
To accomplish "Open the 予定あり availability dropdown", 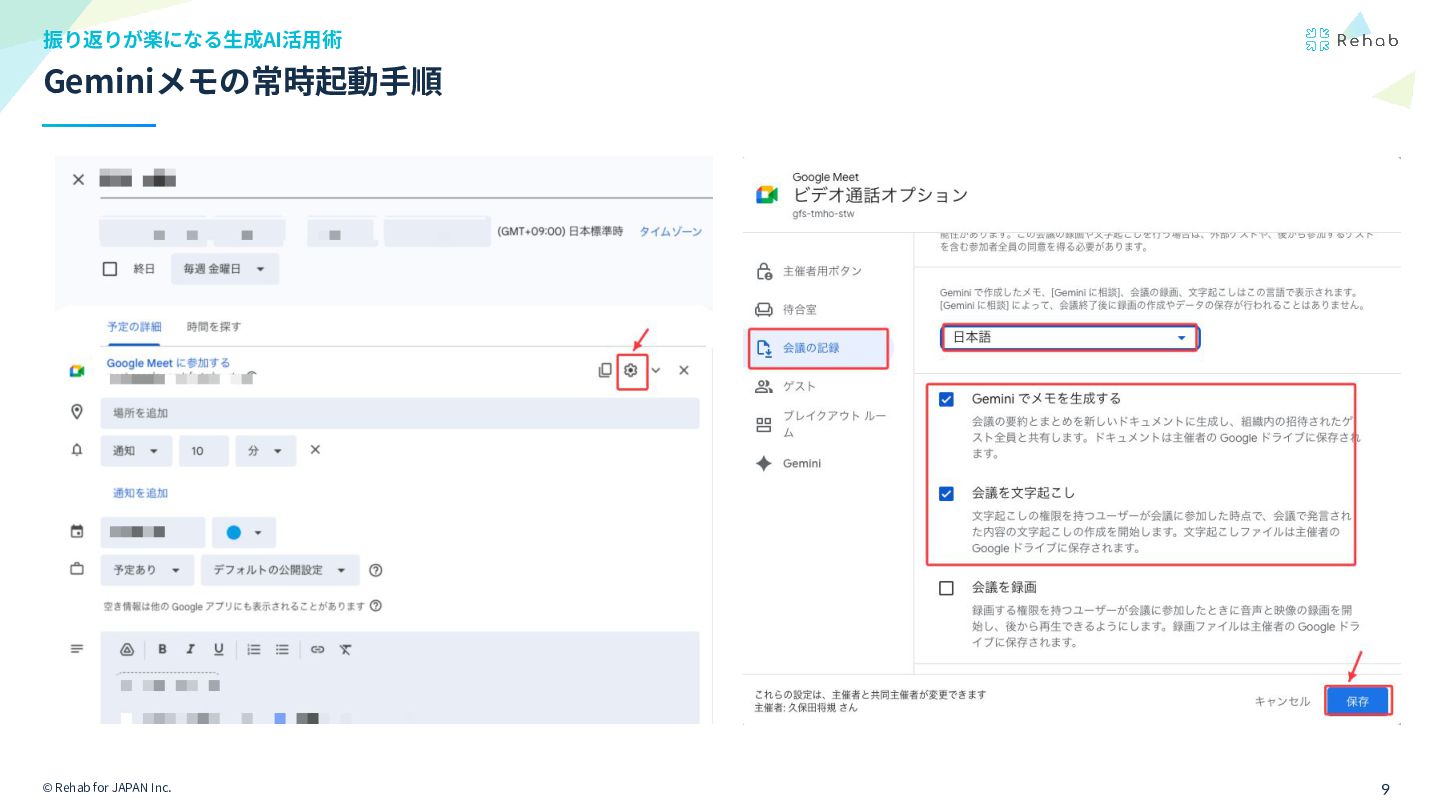I will click(147, 570).
